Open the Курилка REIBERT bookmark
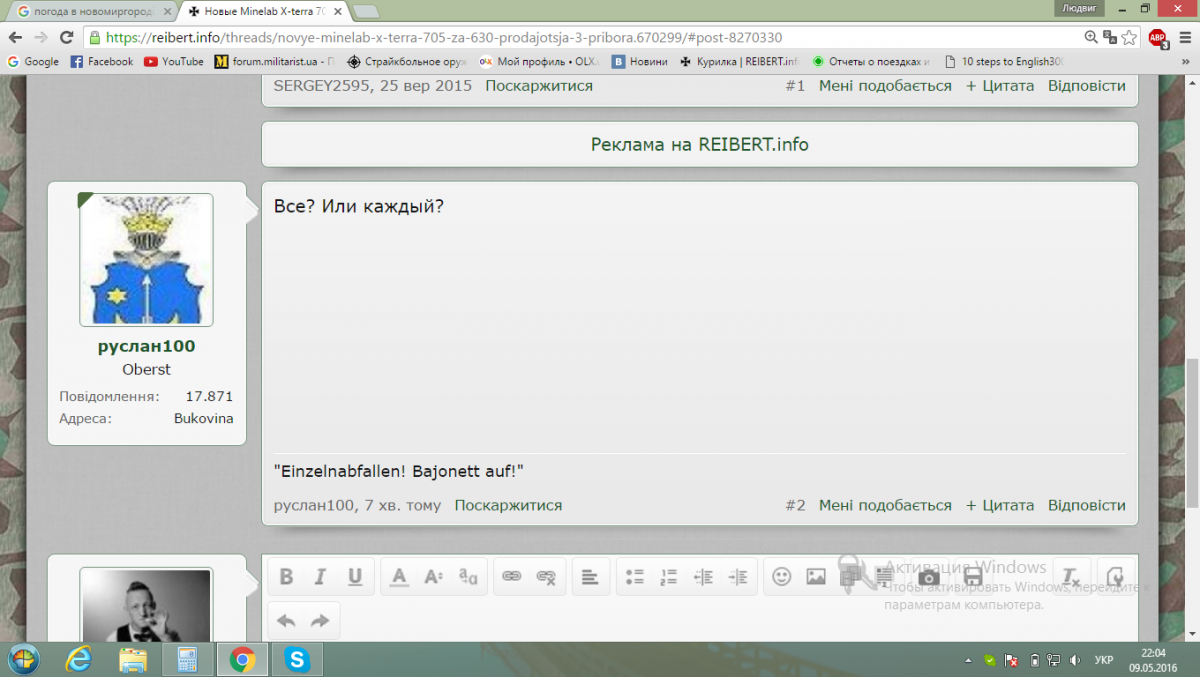The image size is (1200, 677). pos(739,61)
